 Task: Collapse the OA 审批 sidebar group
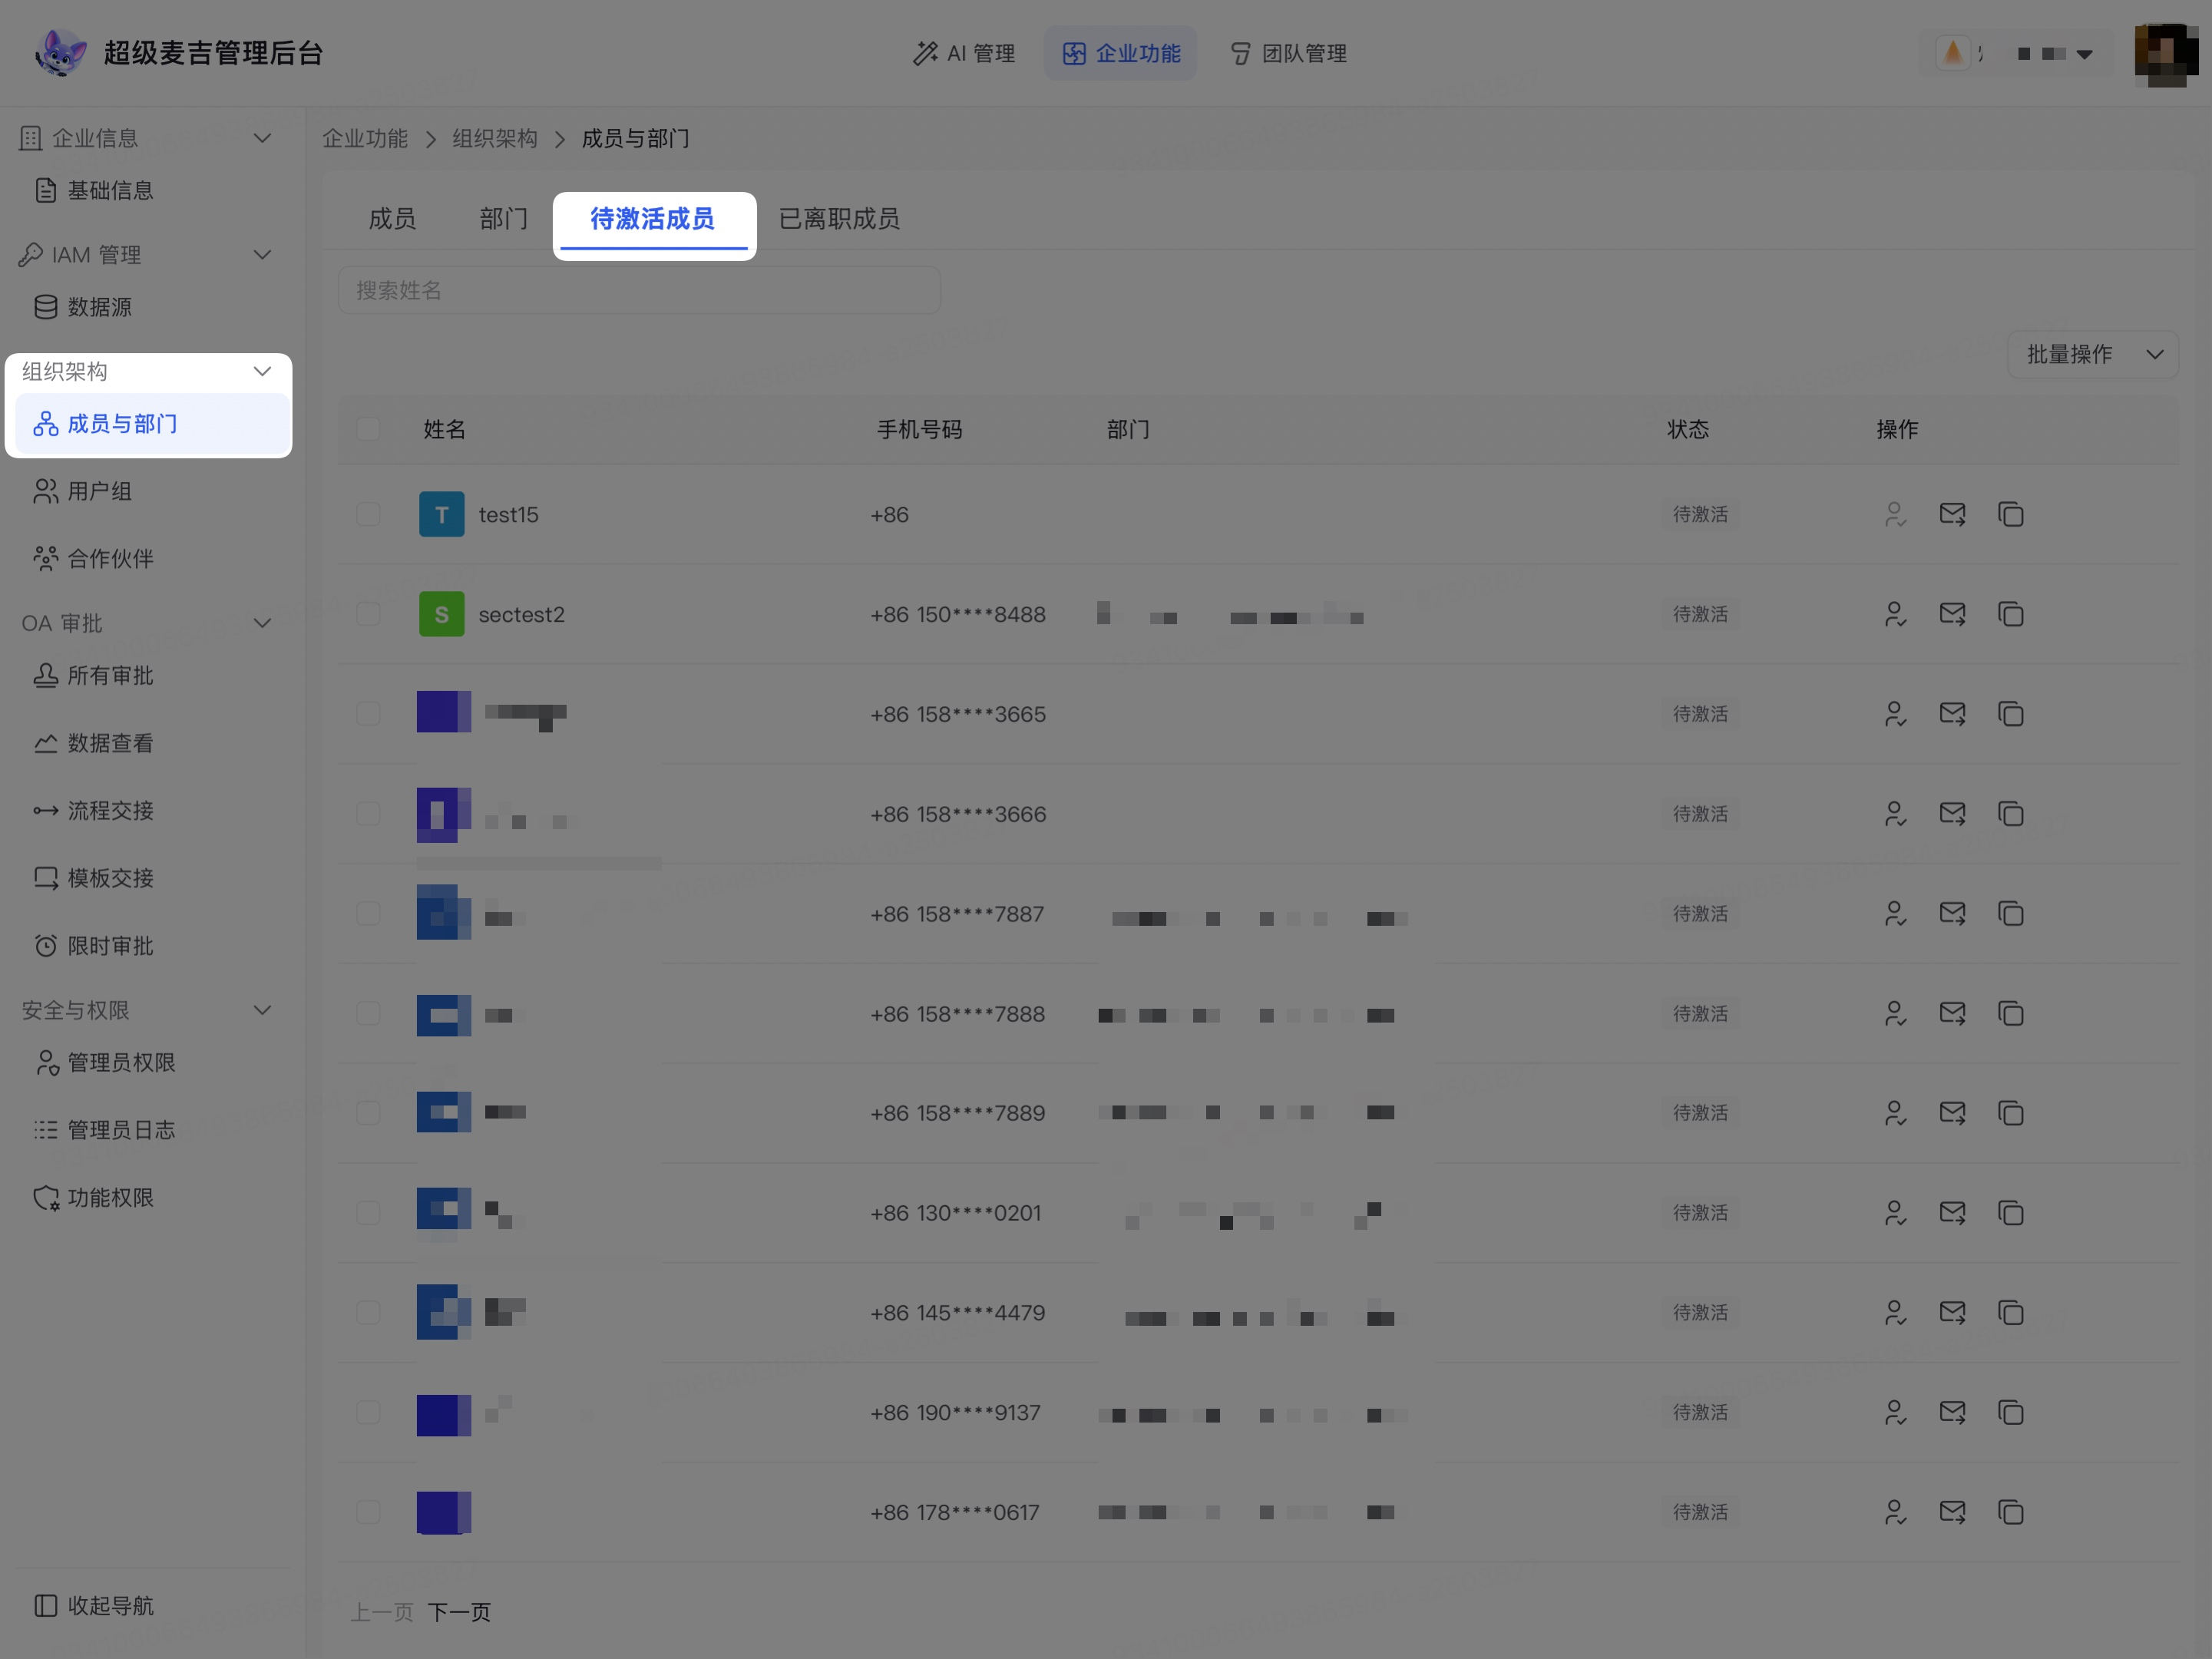[x=262, y=623]
